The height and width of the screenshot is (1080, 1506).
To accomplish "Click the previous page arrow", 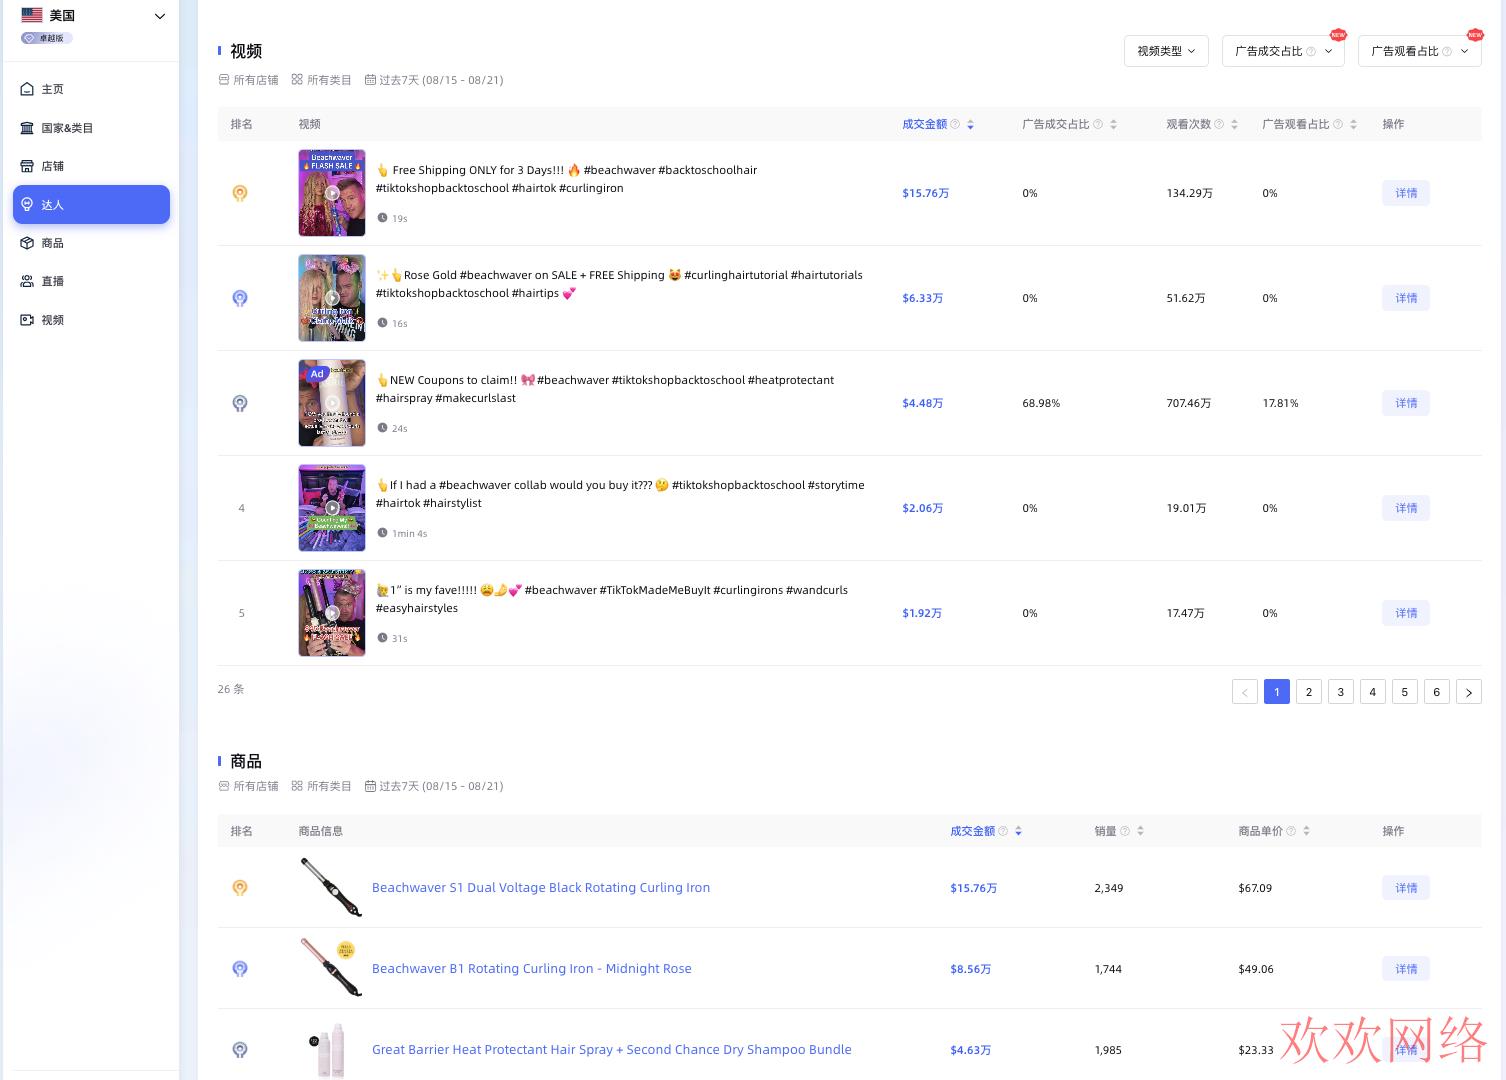I will (x=1245, y=692).
